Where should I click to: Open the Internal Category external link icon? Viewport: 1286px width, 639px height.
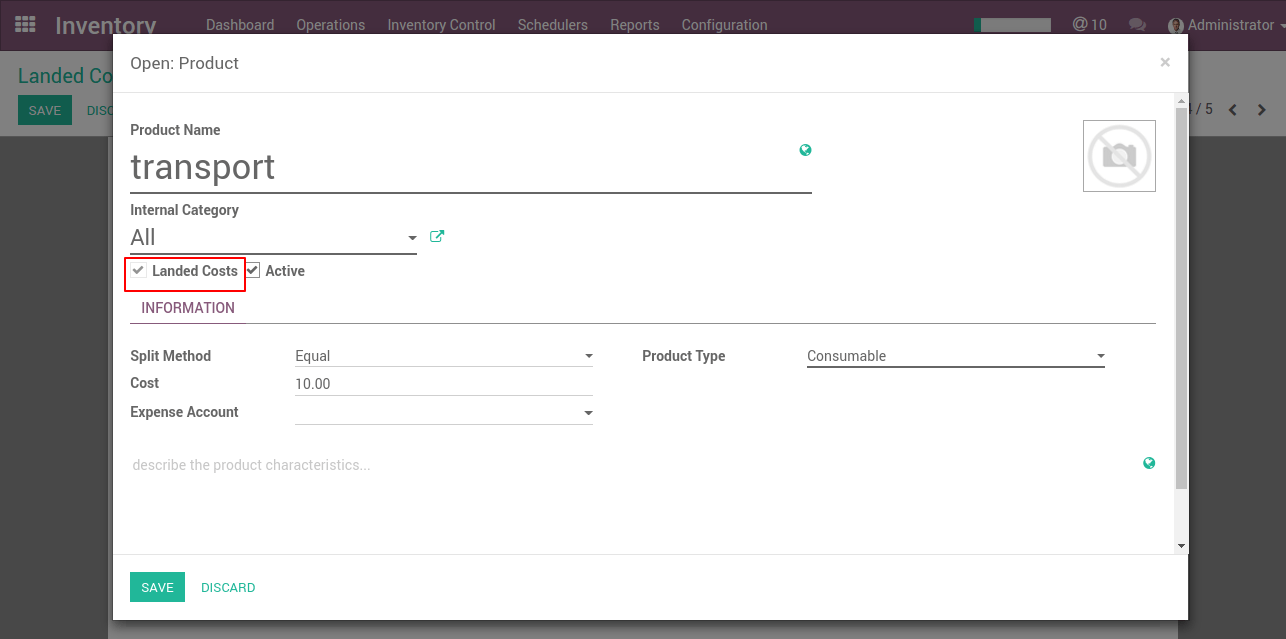436,237
